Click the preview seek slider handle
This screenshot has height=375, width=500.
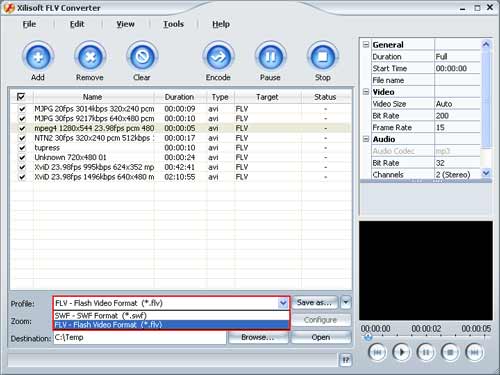[x=368, y=337]
